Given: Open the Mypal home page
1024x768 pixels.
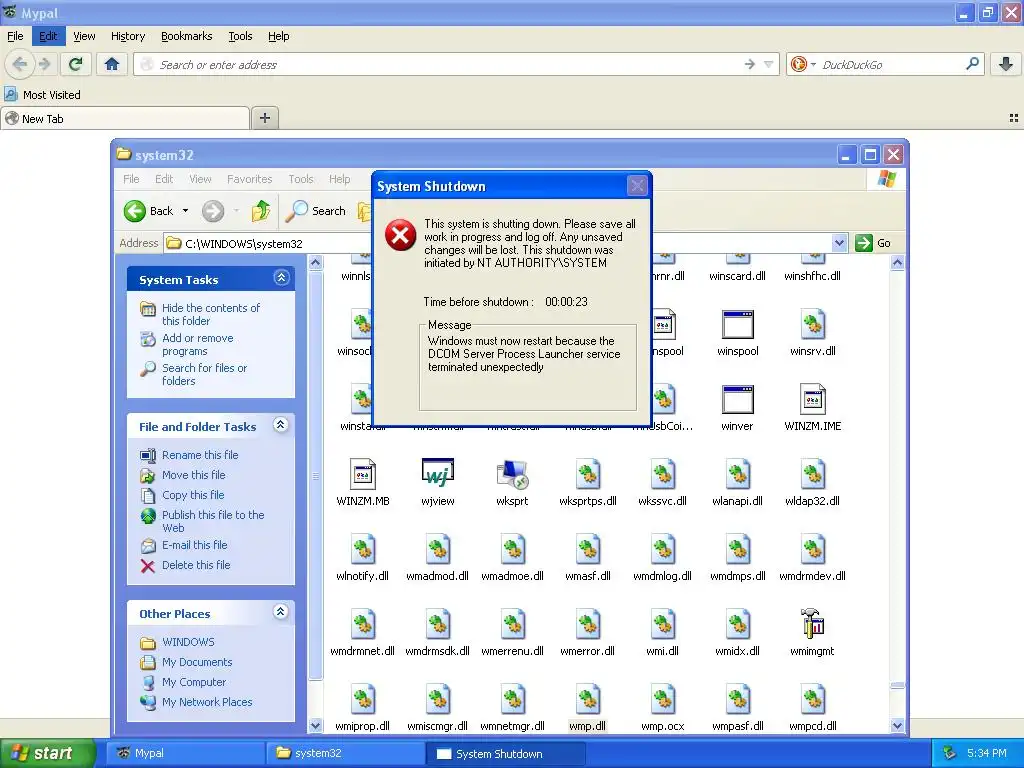Looking at the screenshot, I should point(112,64).
